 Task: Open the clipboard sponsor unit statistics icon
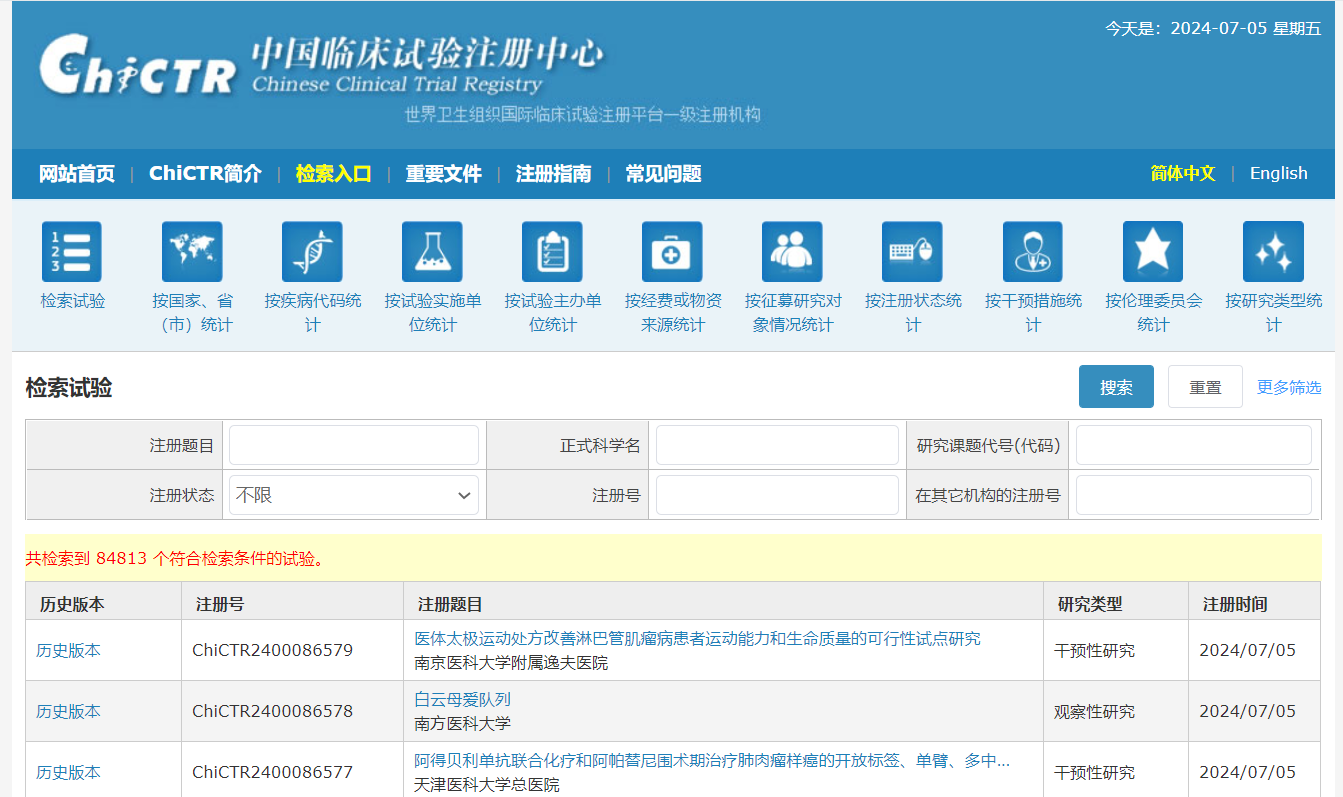(552, 252)
